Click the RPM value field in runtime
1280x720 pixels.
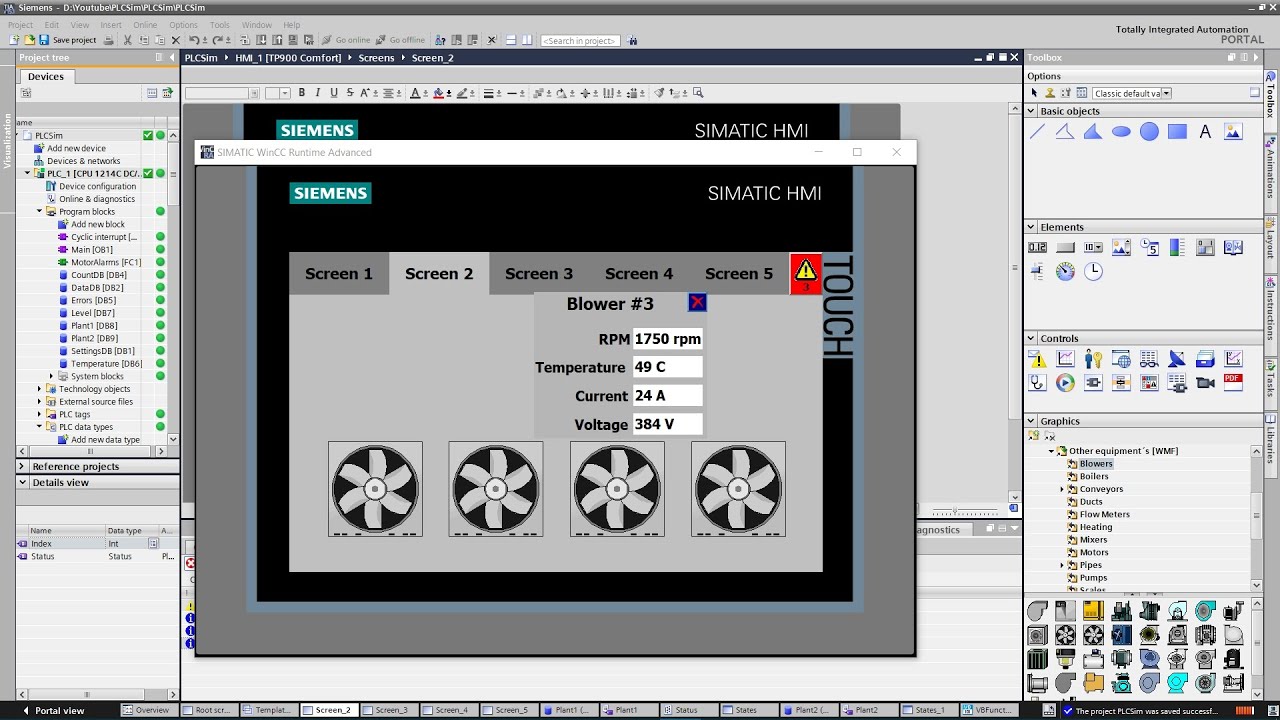pyautogui.click(x=668, y=339)
